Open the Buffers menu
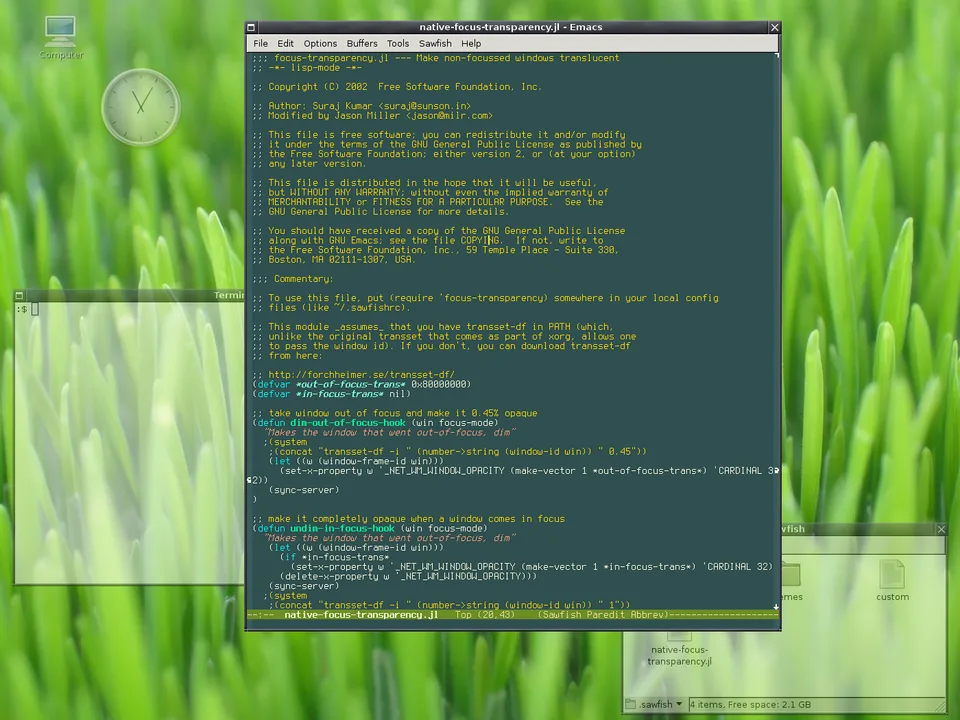Viewport: 960px width, 720px height. tap(362, 43)
